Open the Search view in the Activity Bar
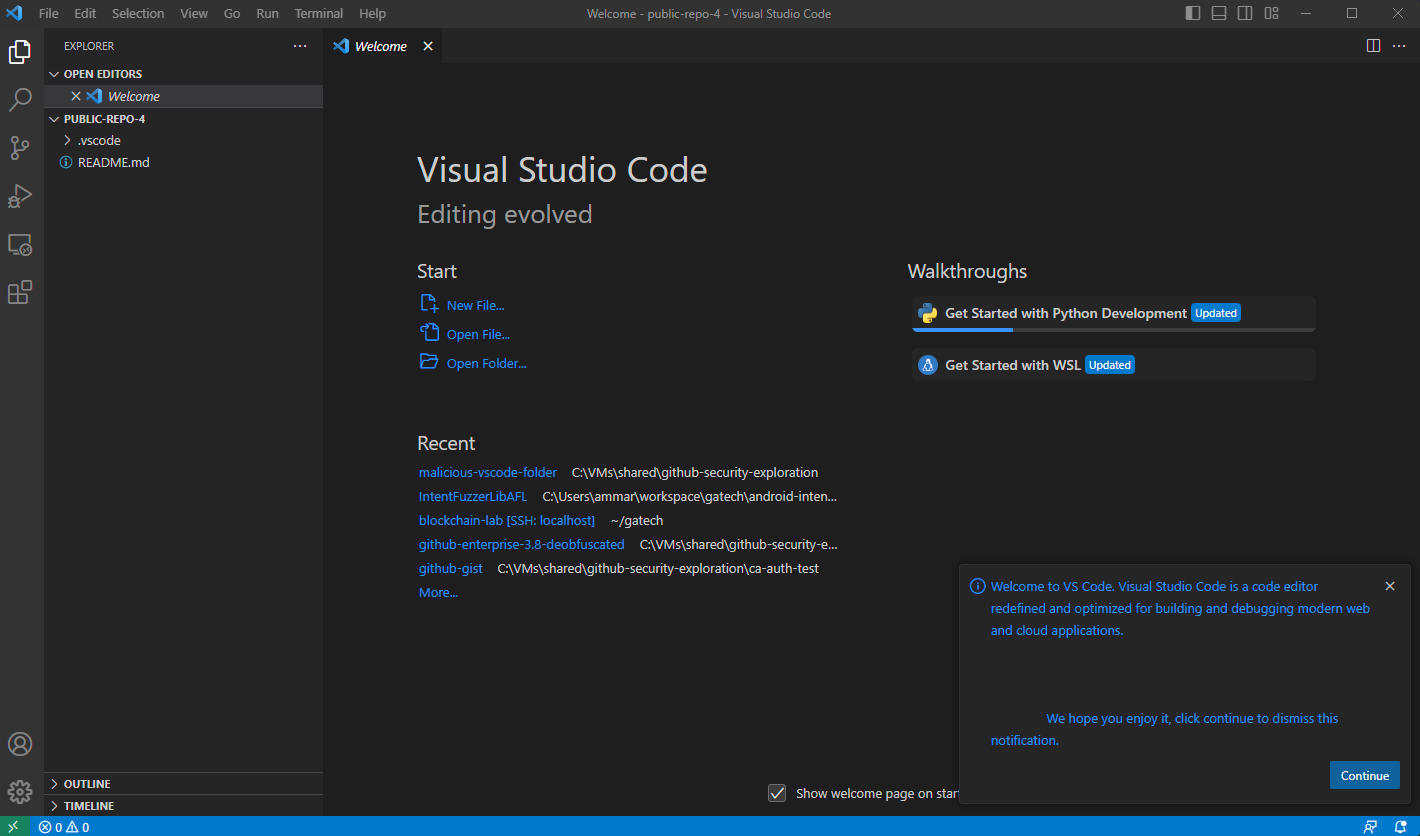 pyautogui.click(x=20, y=99)
